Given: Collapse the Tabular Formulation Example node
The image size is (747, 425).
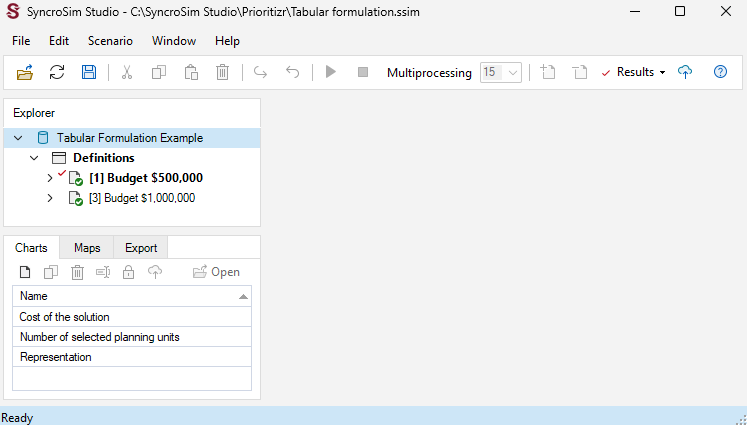Looking at the screenshot, I should click(x=18, y=138).
